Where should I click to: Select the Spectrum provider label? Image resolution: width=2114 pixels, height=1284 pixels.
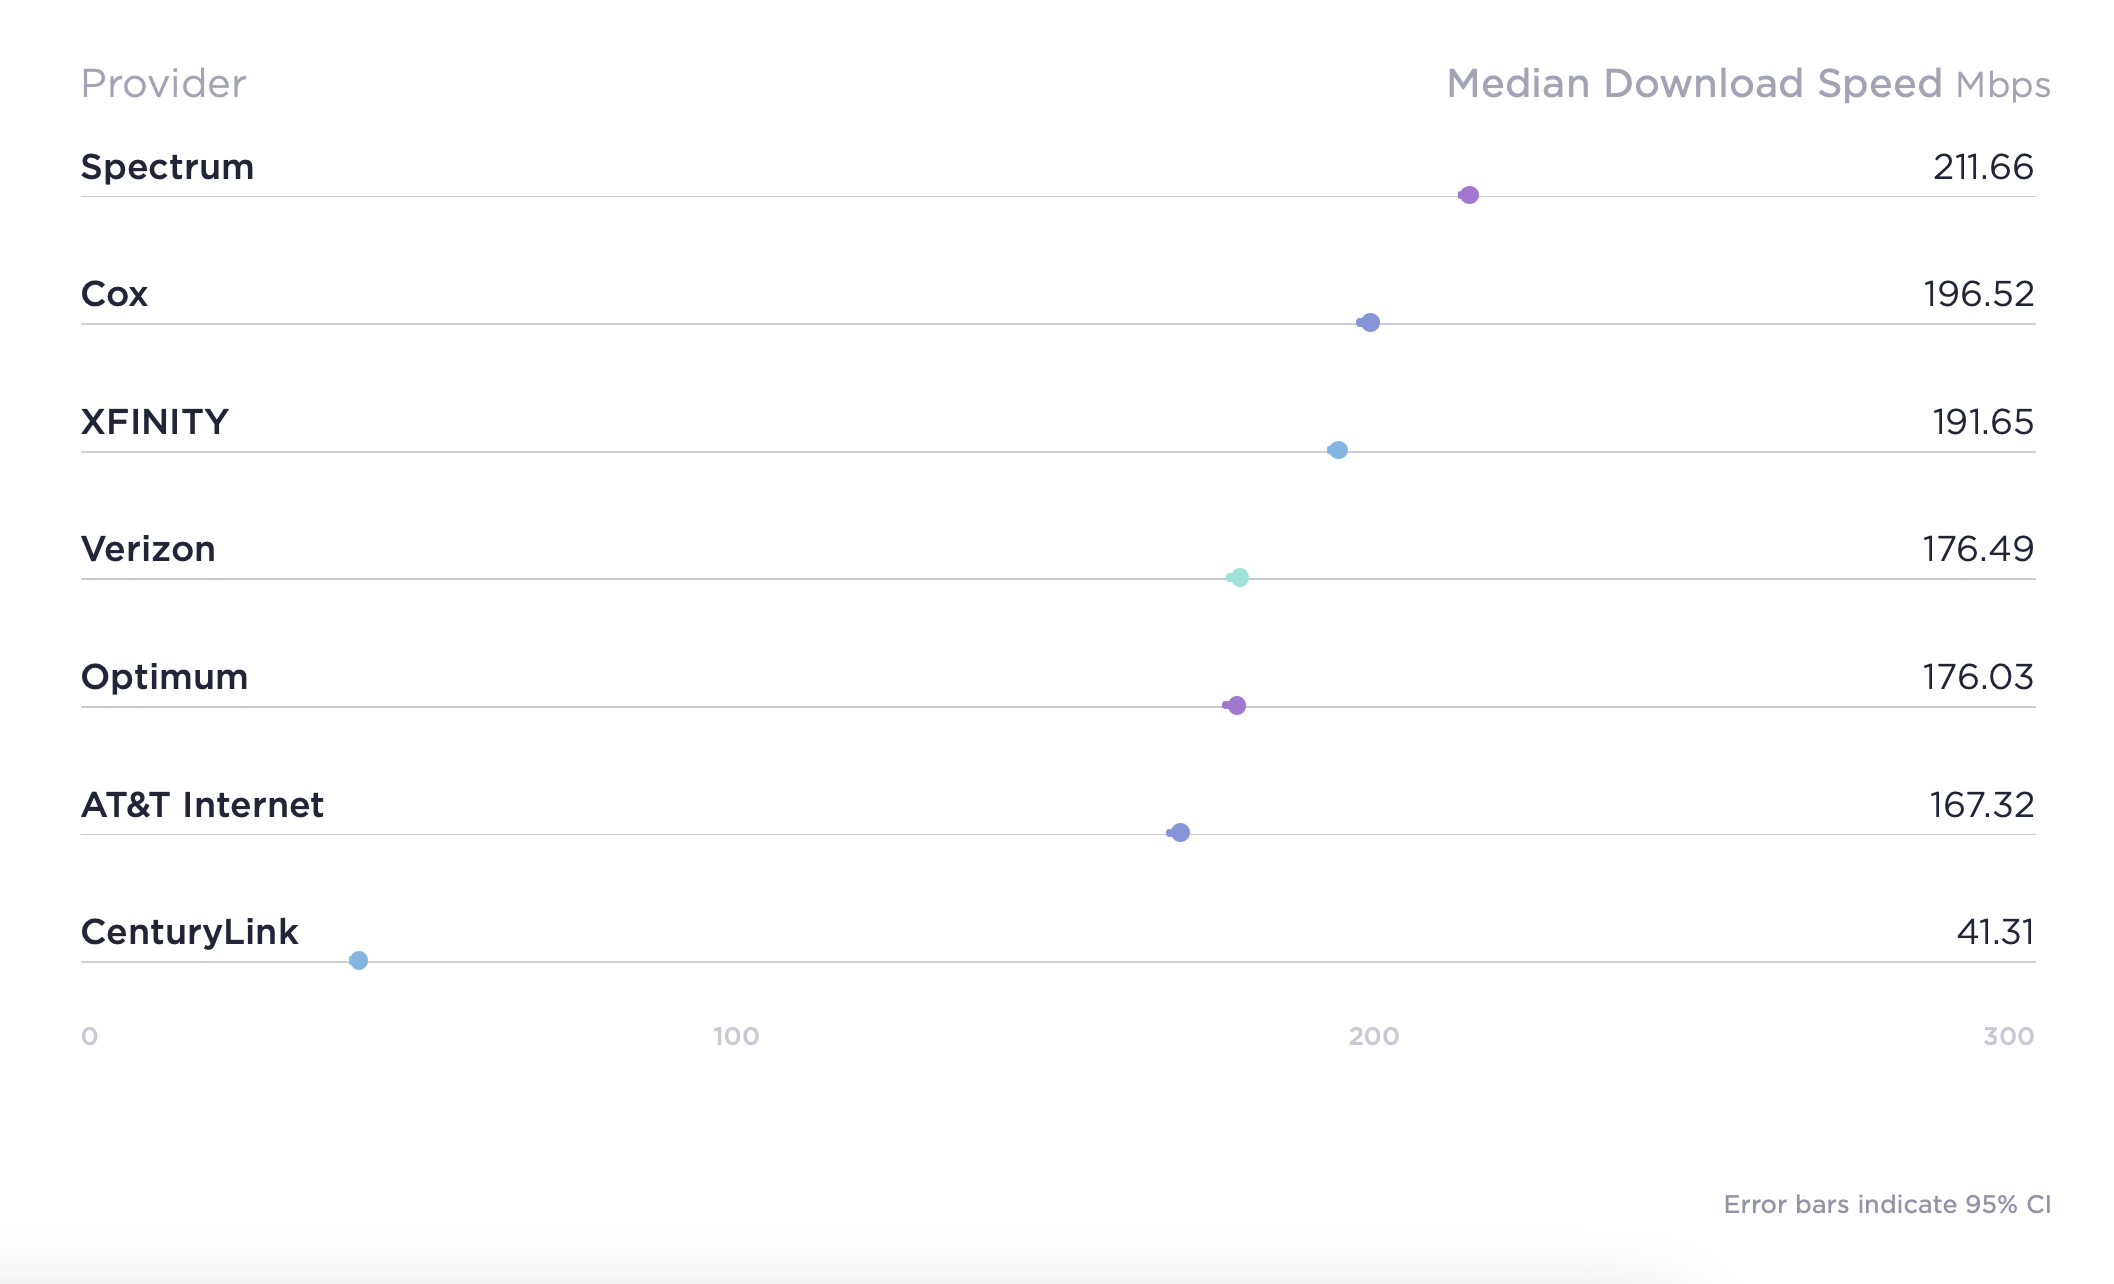[167, 167]
